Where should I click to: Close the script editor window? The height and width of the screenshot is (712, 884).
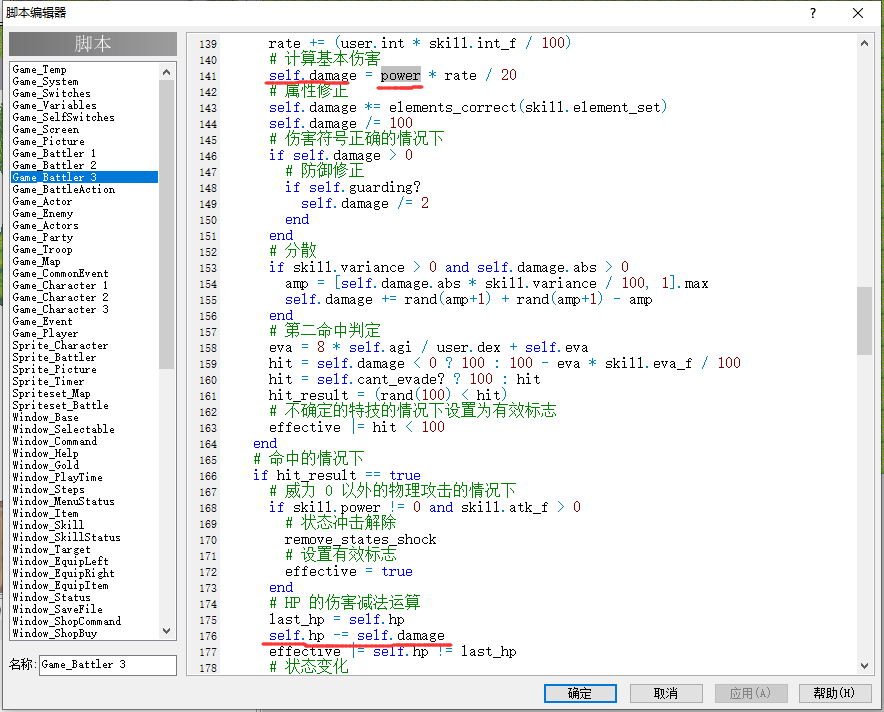pos(858,13)
